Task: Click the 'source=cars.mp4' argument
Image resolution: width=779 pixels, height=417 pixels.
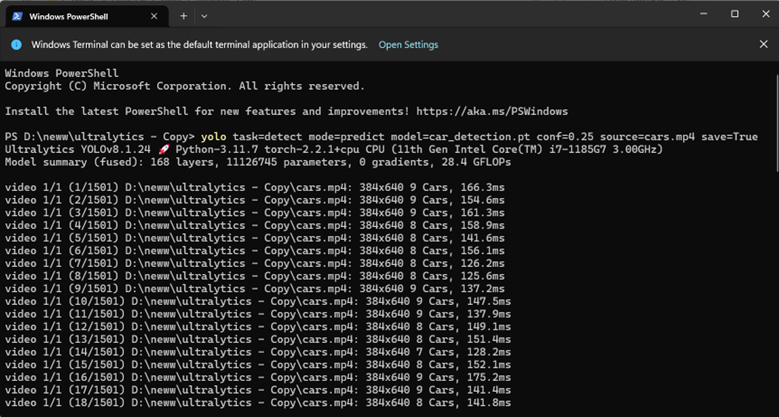Action: [647, 137]
